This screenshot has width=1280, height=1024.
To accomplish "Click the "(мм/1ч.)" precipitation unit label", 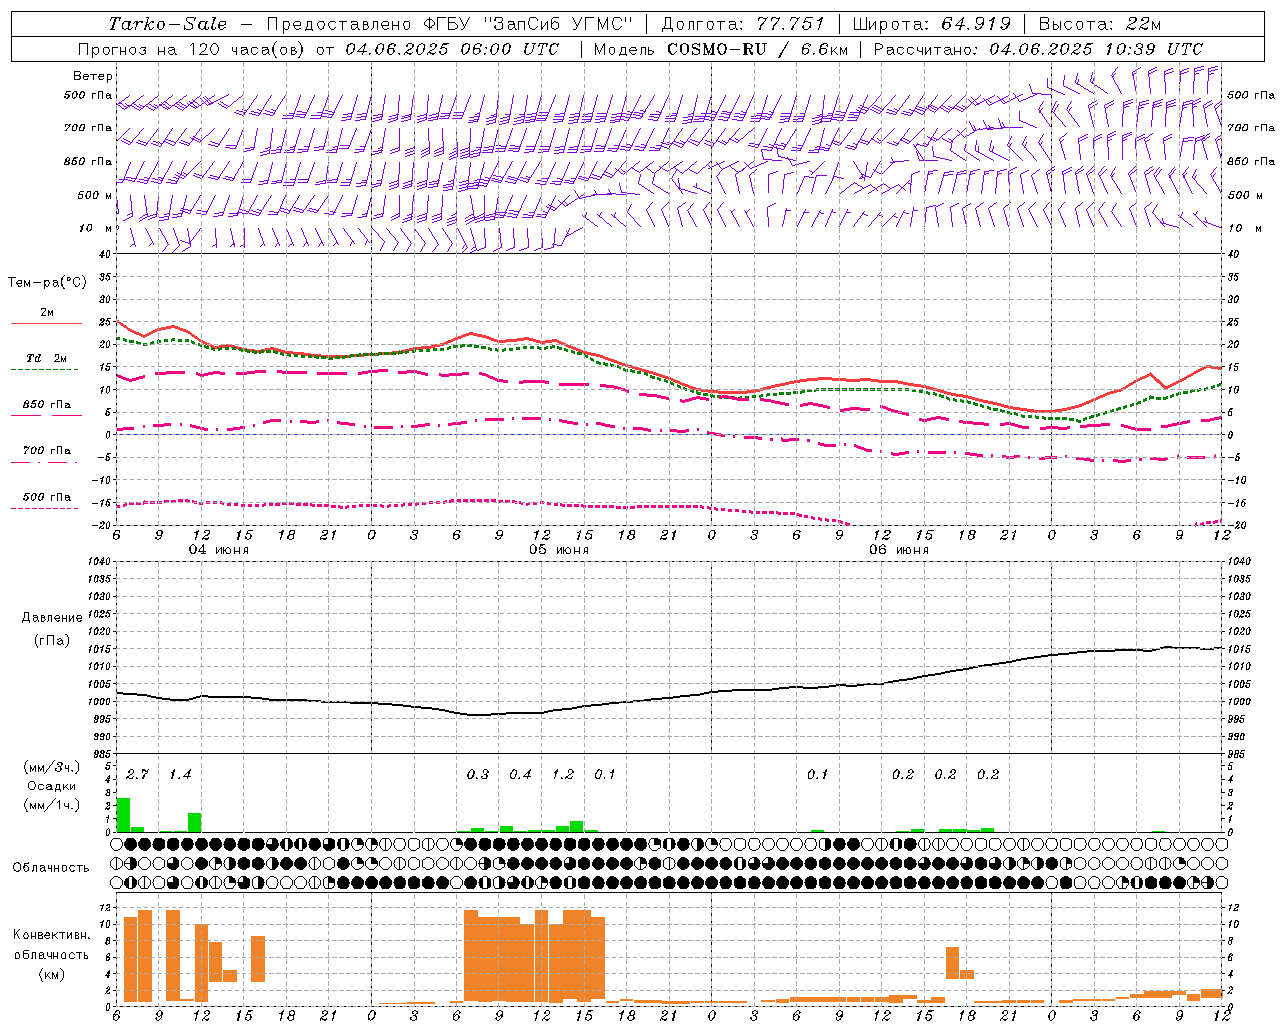I will [52, 805].
